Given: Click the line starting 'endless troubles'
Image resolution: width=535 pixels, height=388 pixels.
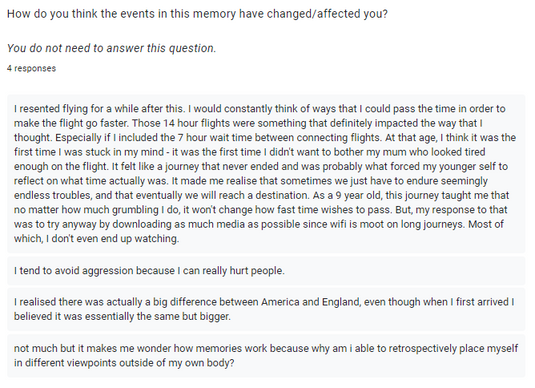Looking at the screenshot, I should click(261, 196).
